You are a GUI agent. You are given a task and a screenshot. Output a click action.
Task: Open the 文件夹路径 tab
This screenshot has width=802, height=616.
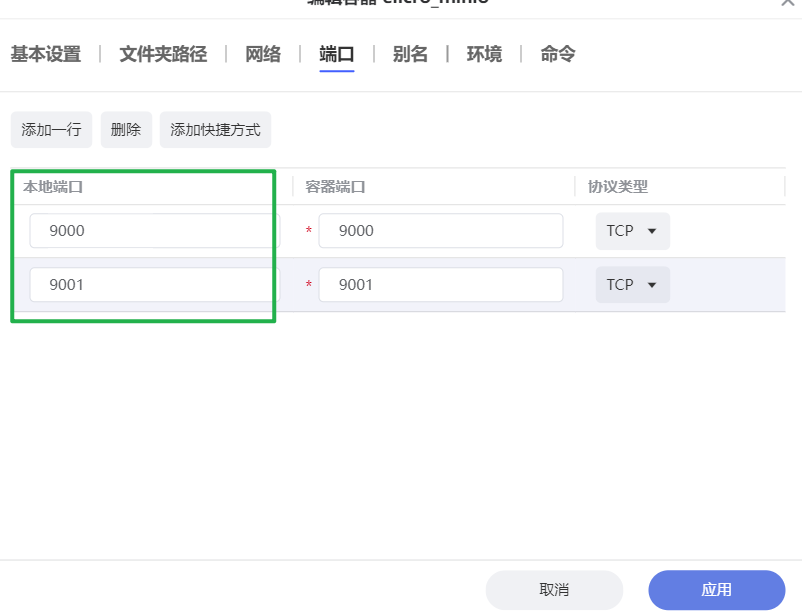(x=161, y=54)
